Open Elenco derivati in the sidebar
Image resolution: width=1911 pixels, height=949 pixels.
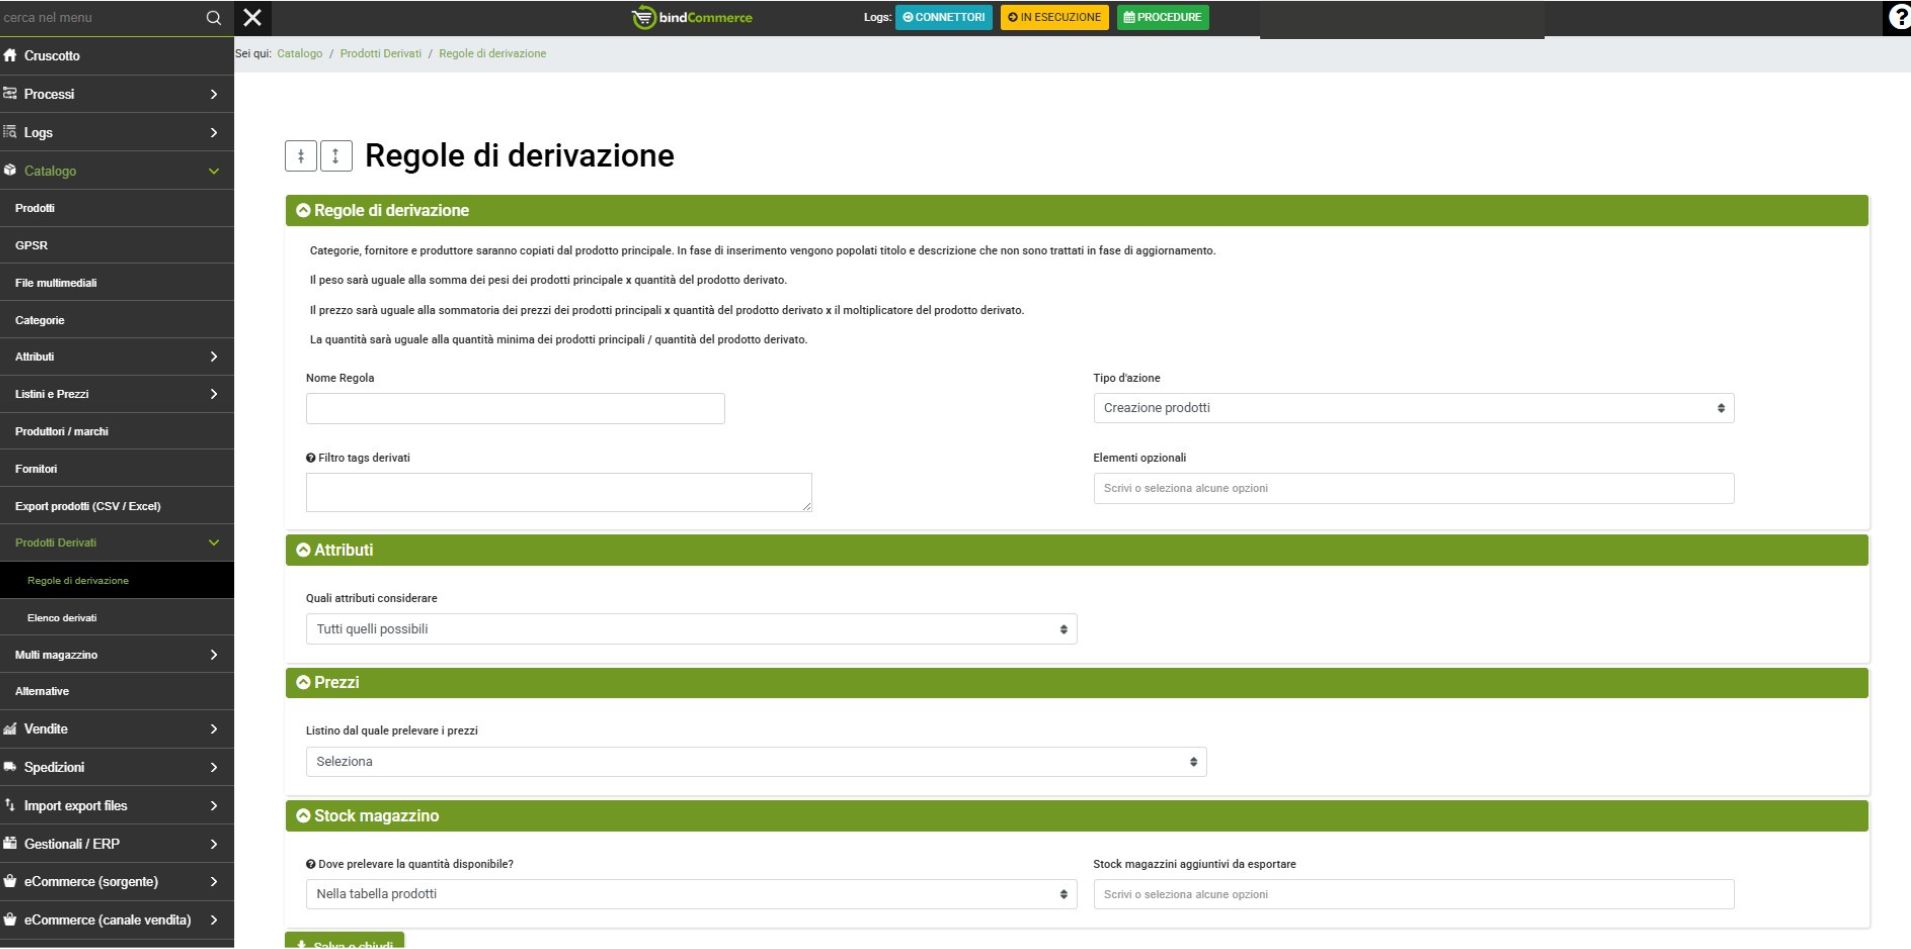(62, 618)
